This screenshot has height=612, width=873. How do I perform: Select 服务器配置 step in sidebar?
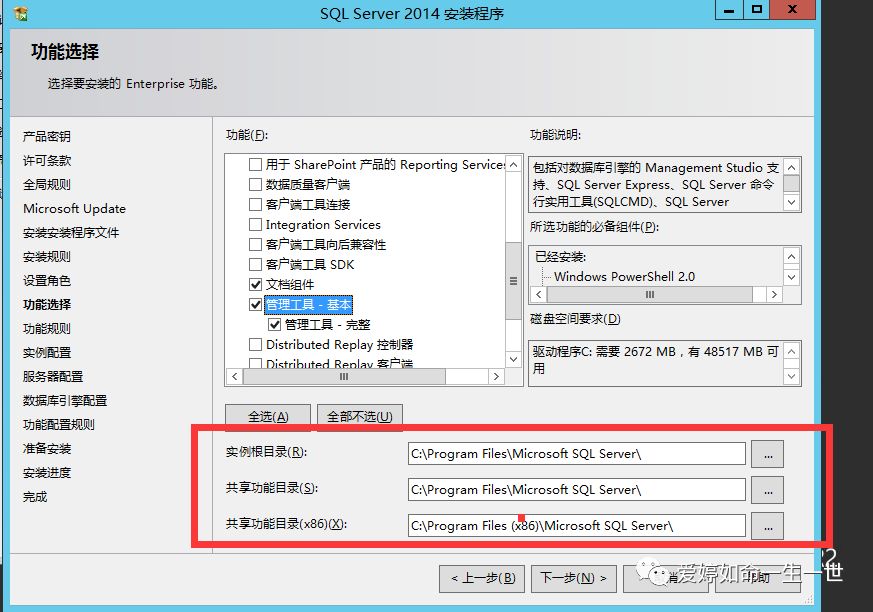pos(53,376)
